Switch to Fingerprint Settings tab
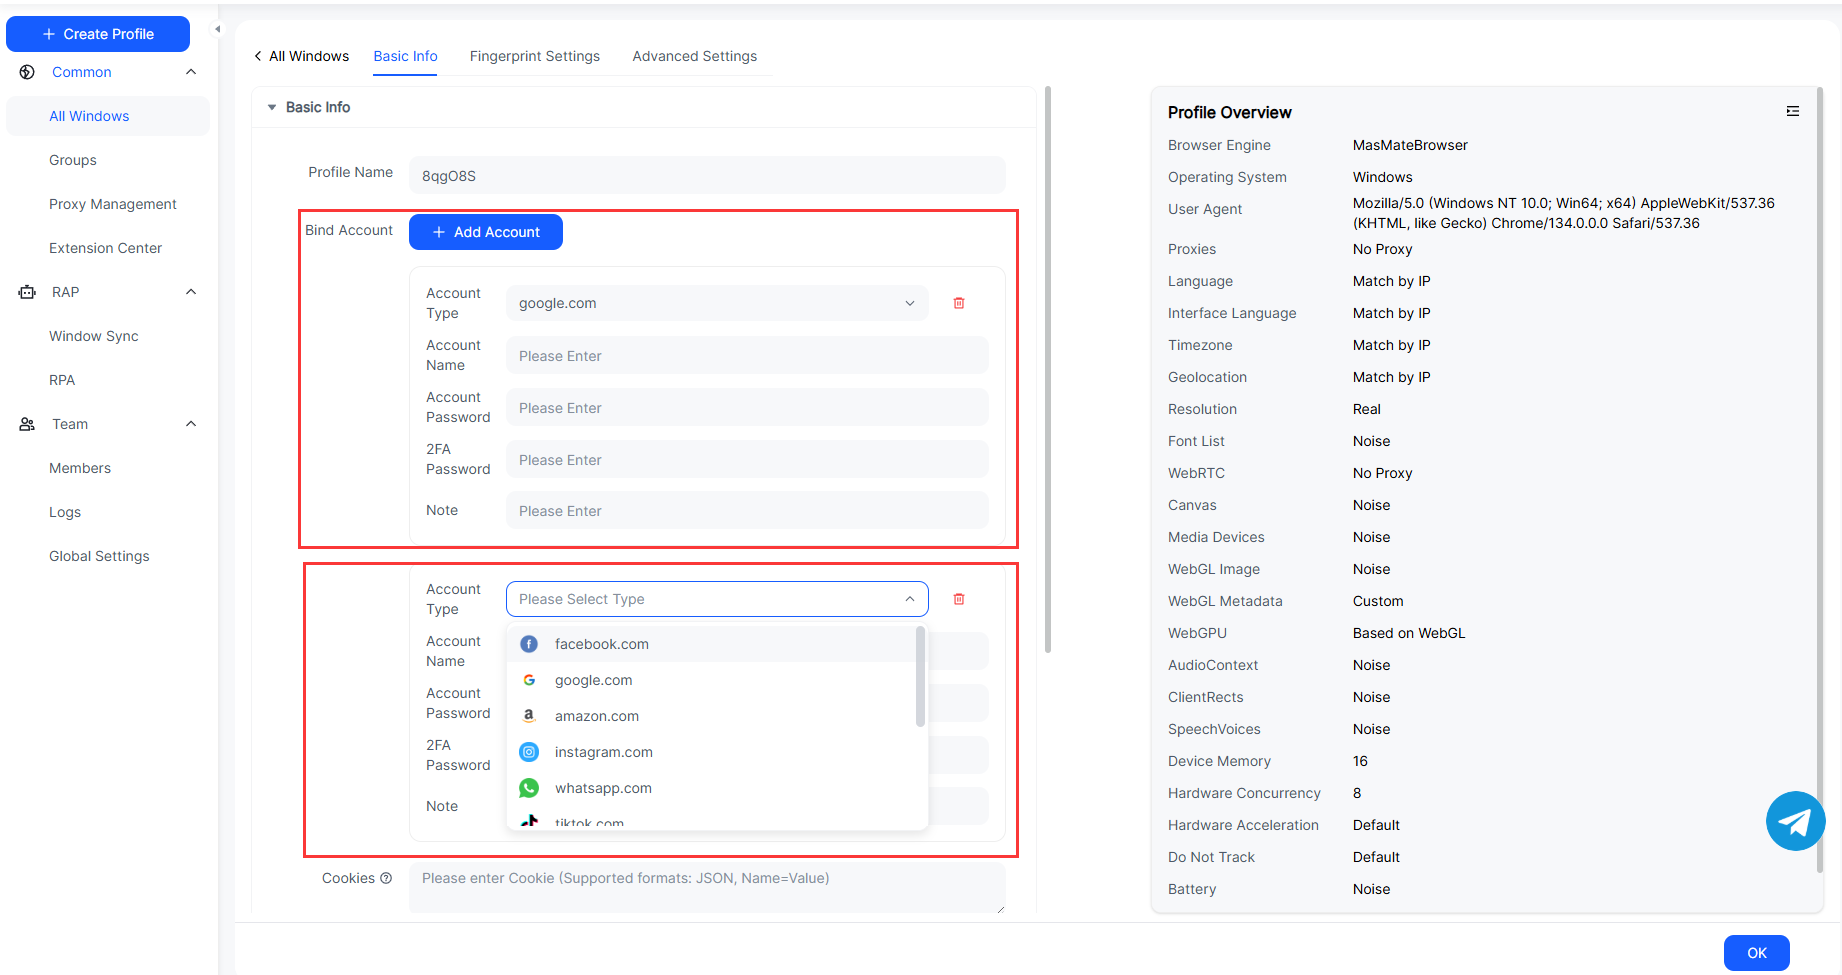This screenshot has width=1842, height=975. click(534, 56)
